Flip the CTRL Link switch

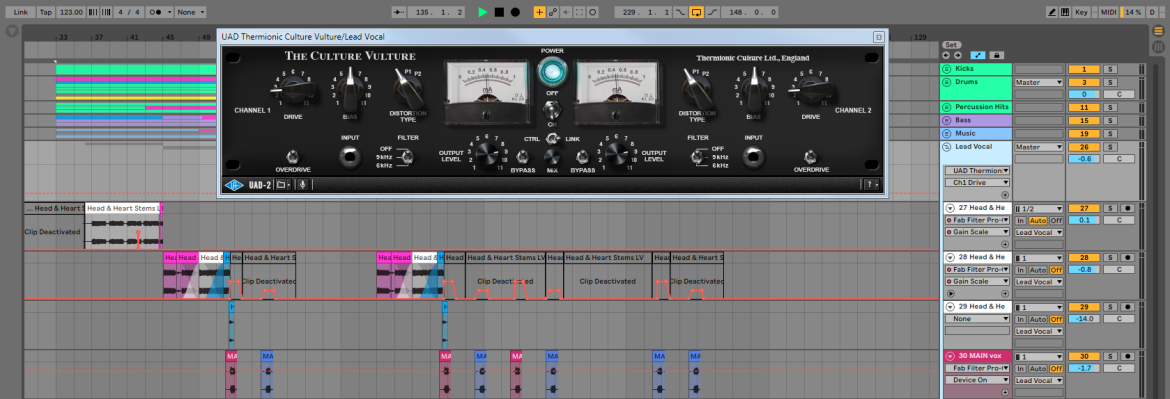click(552, 139)
